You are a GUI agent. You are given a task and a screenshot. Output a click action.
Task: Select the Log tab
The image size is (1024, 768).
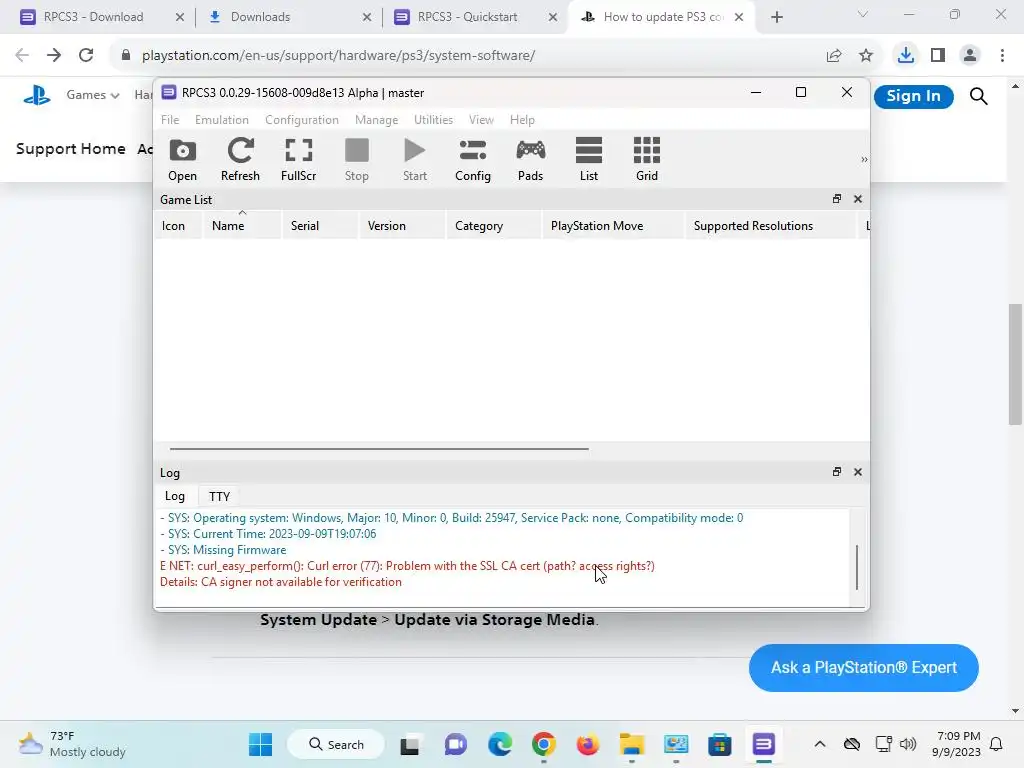[174, 496]
